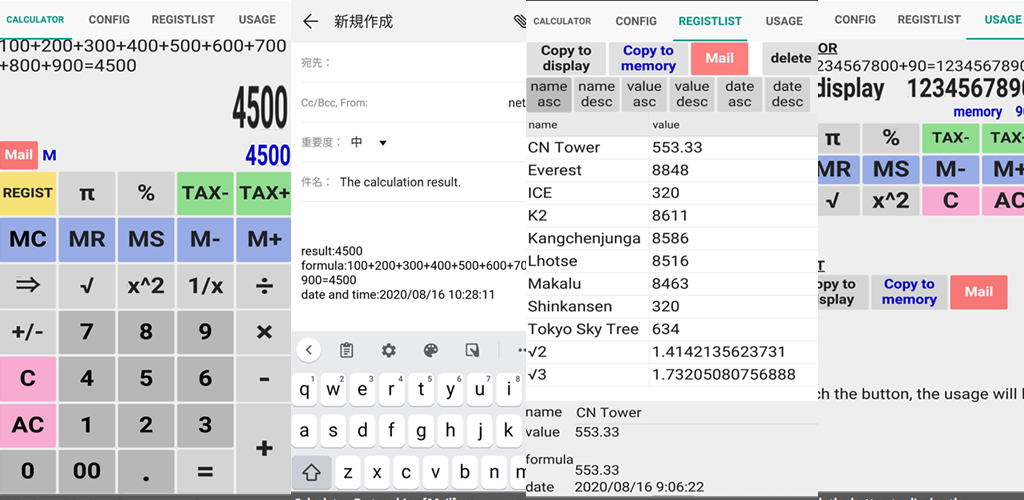Tap the paperclip attachment icon in mail compose
The image size is (1024, 500).
click(x=520, y=21)
